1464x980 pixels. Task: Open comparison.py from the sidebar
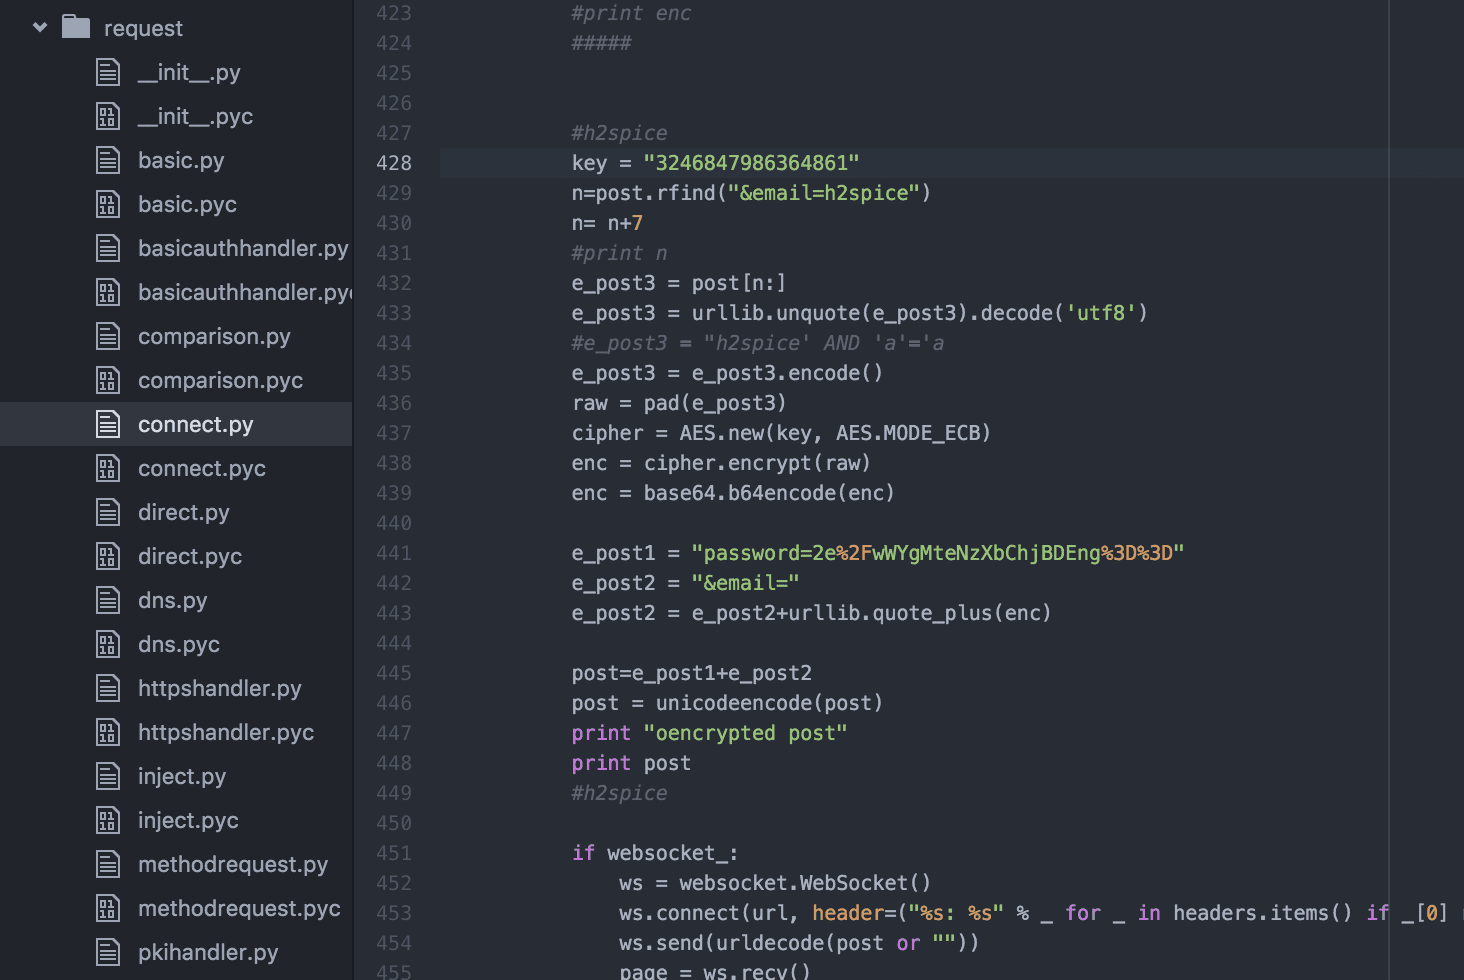pos(214,335)
